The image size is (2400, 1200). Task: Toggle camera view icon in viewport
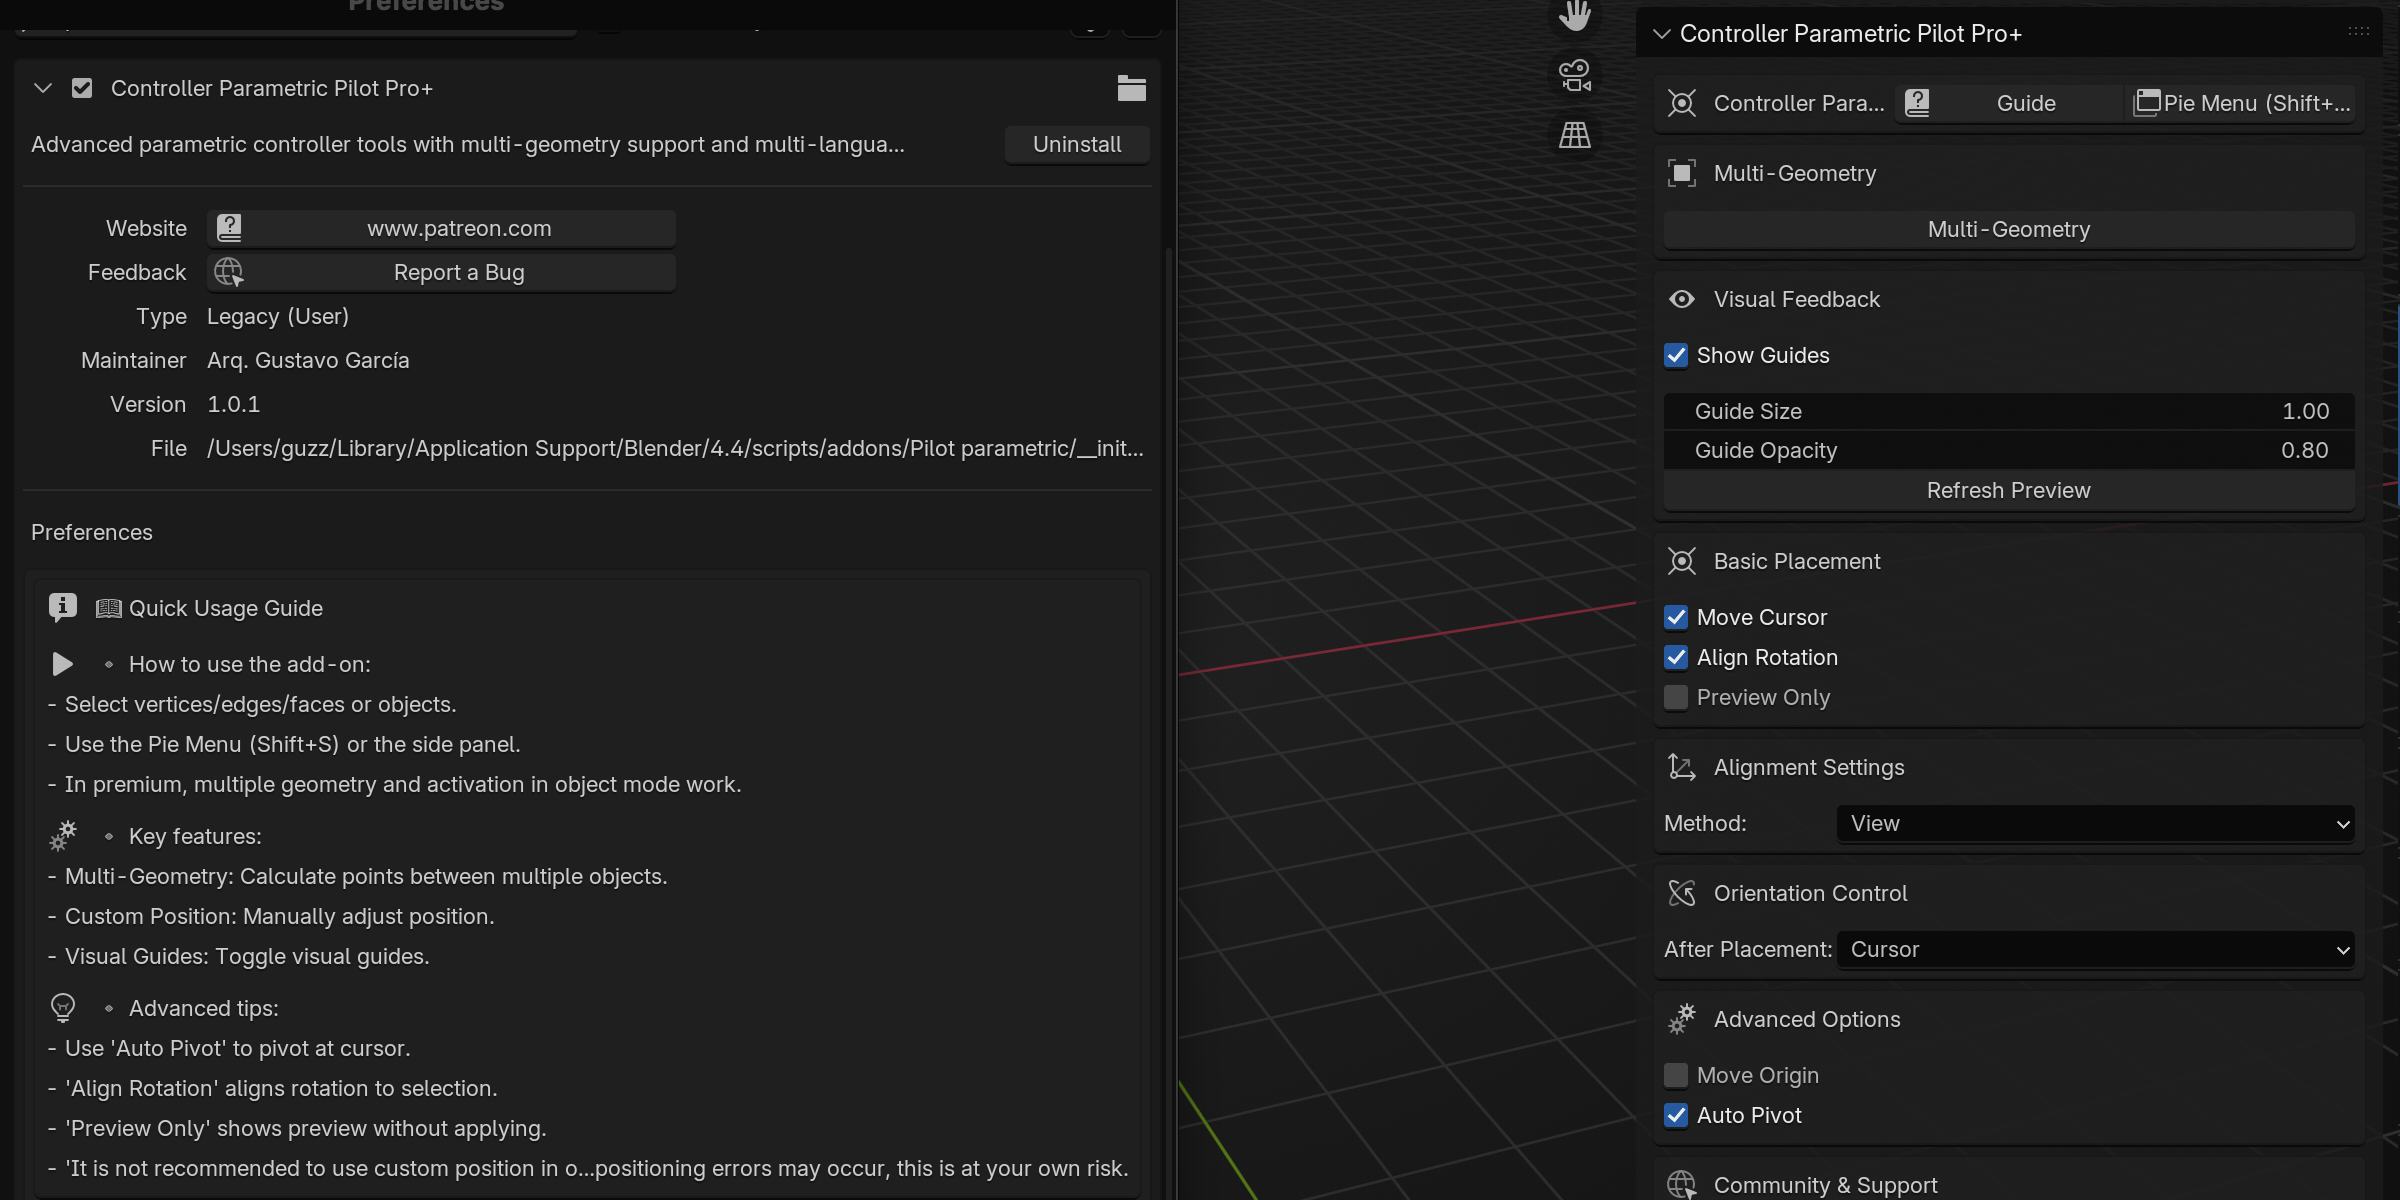point(1575,75)
